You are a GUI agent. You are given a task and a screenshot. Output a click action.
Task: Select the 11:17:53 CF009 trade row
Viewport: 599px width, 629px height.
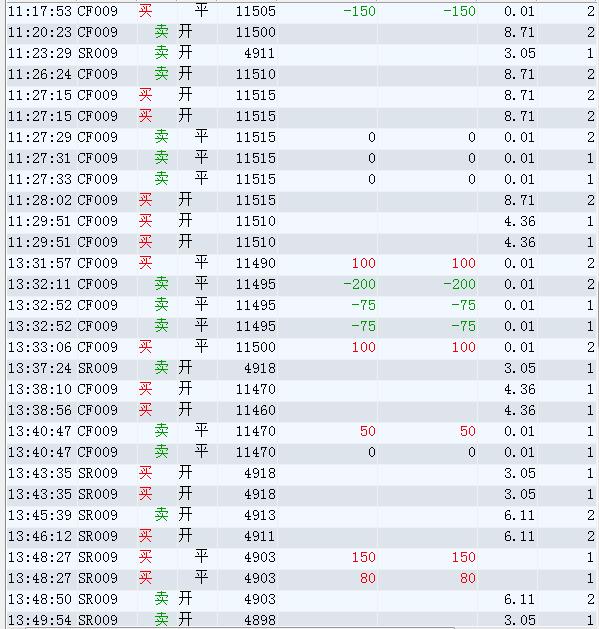[x=301, y=11]
